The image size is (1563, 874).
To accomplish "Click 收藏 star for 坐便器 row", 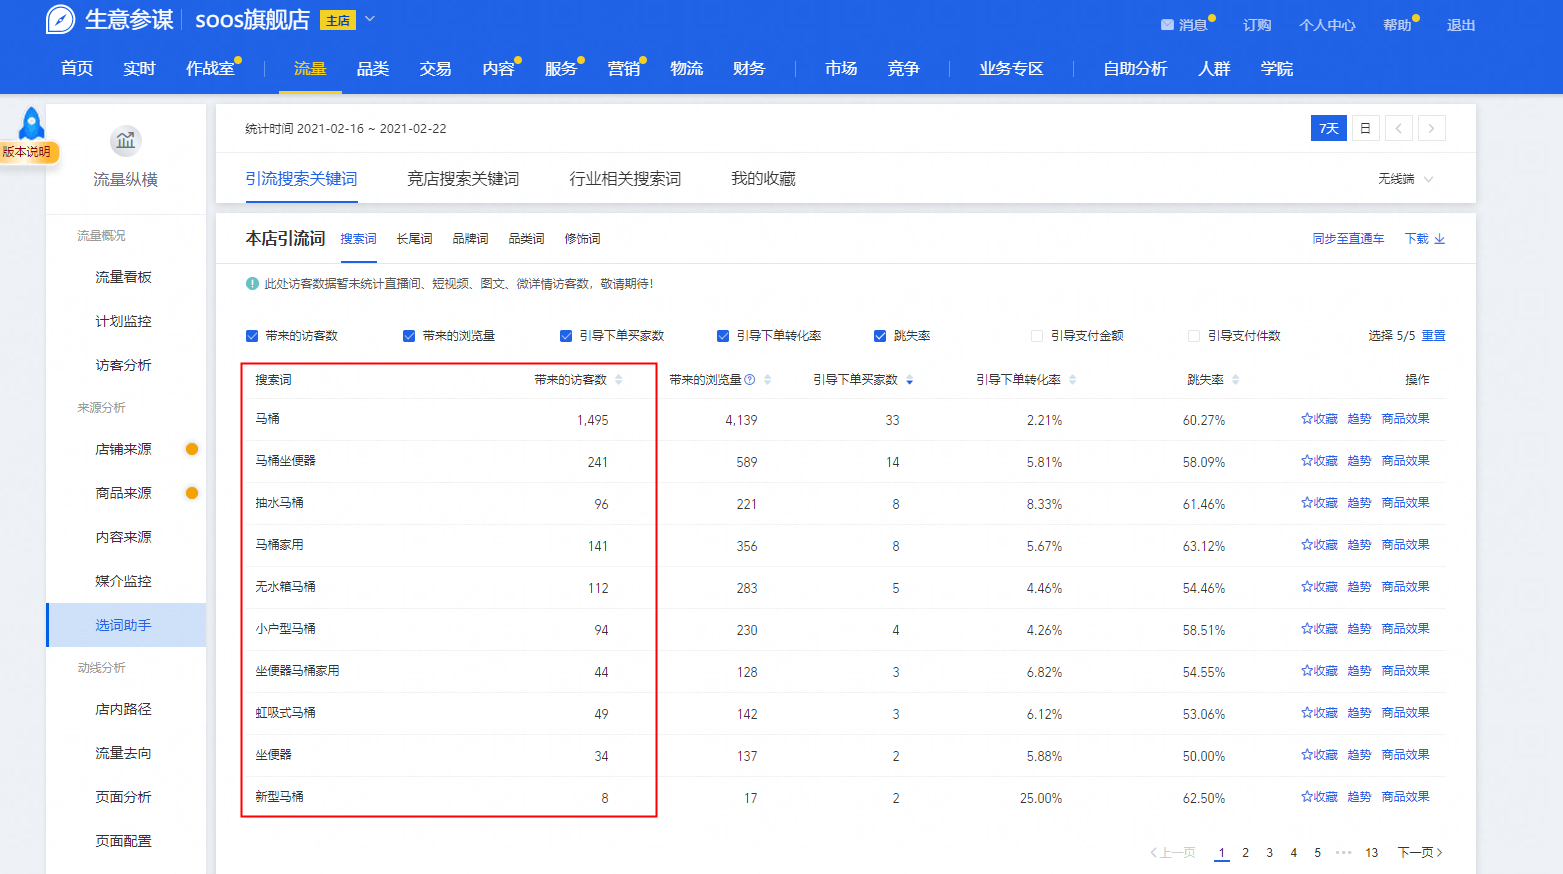I will (1307, 755).
